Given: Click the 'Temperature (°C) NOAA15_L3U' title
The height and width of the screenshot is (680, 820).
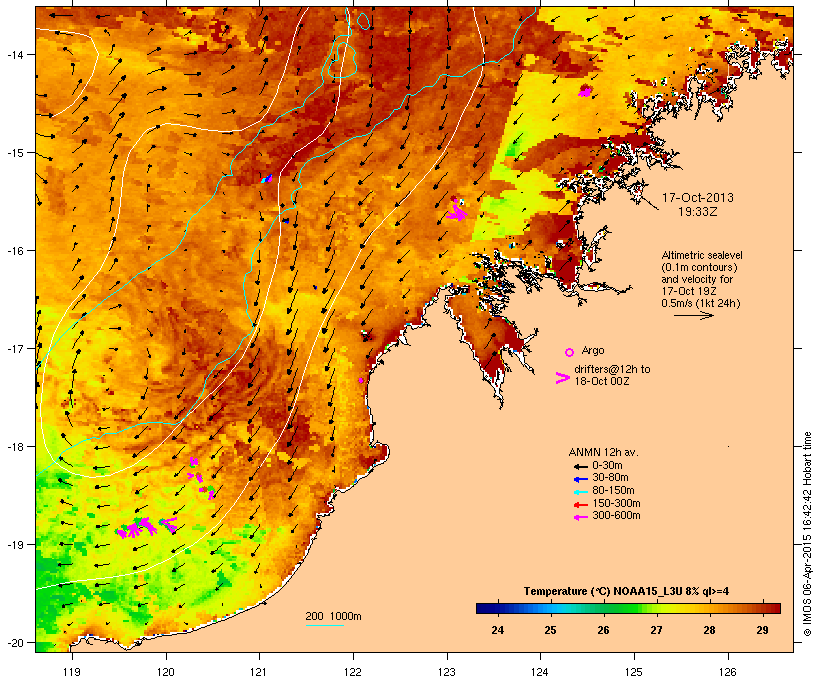Looking at the screenshot, I should tap(602, 591).
